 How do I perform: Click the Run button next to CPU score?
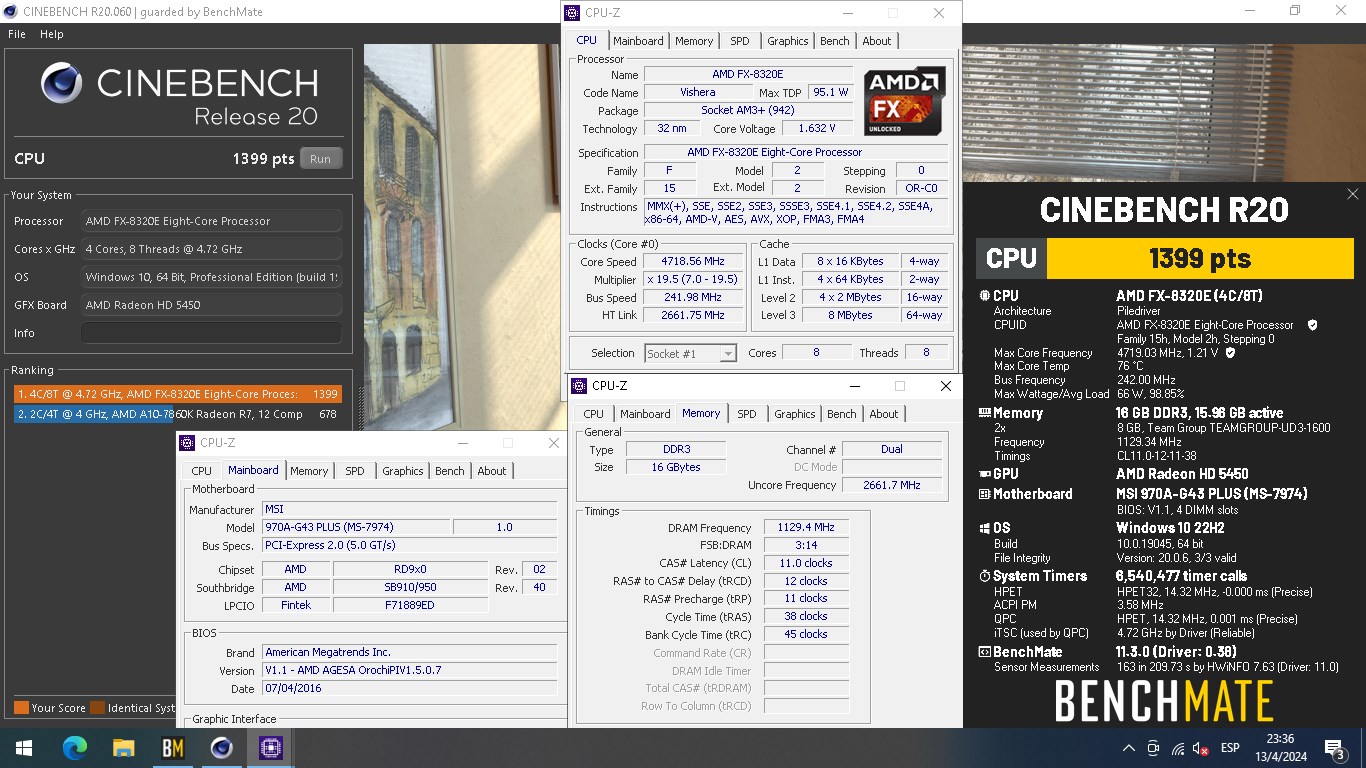320,159
